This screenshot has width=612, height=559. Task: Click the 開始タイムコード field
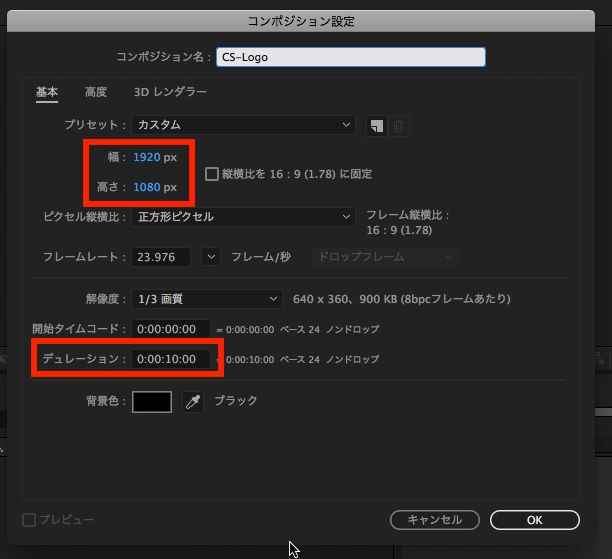(x=171, y=329)
